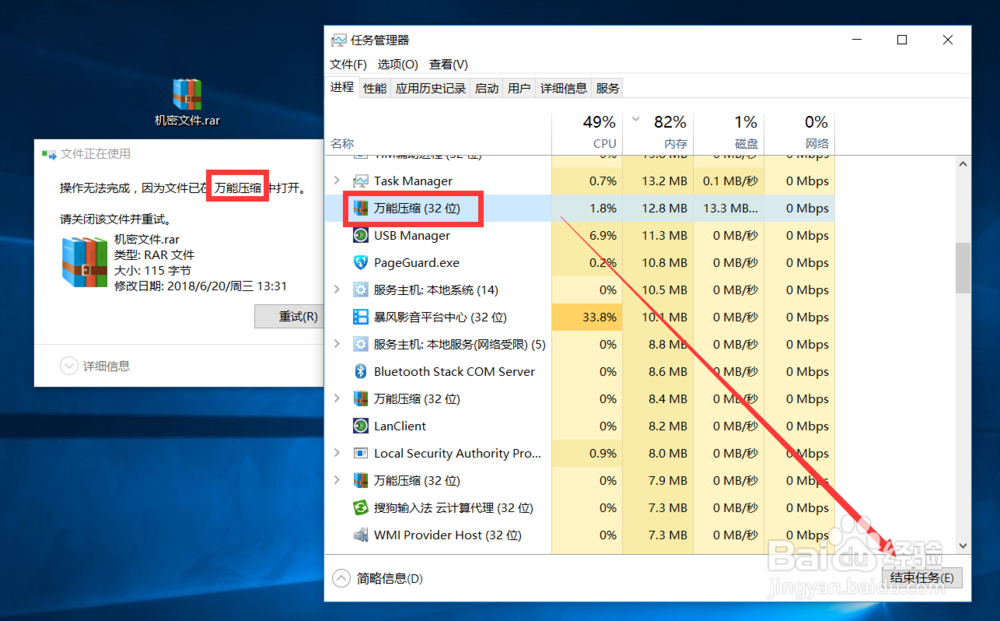The width and height of the screenshot is (1000, 621).
Task: Expand 详细信息 in the file-in-use dialog
Action: point(94,366)
